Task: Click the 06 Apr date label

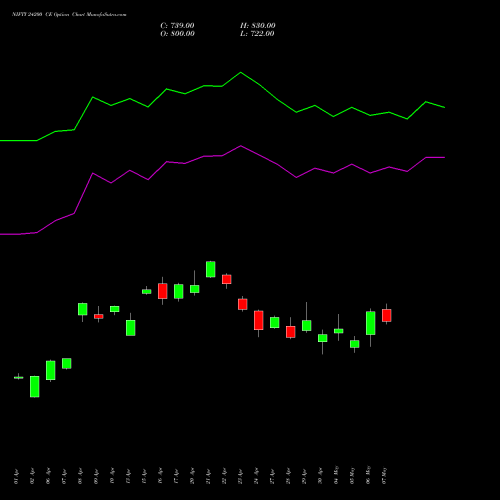Action: [48, 477]
